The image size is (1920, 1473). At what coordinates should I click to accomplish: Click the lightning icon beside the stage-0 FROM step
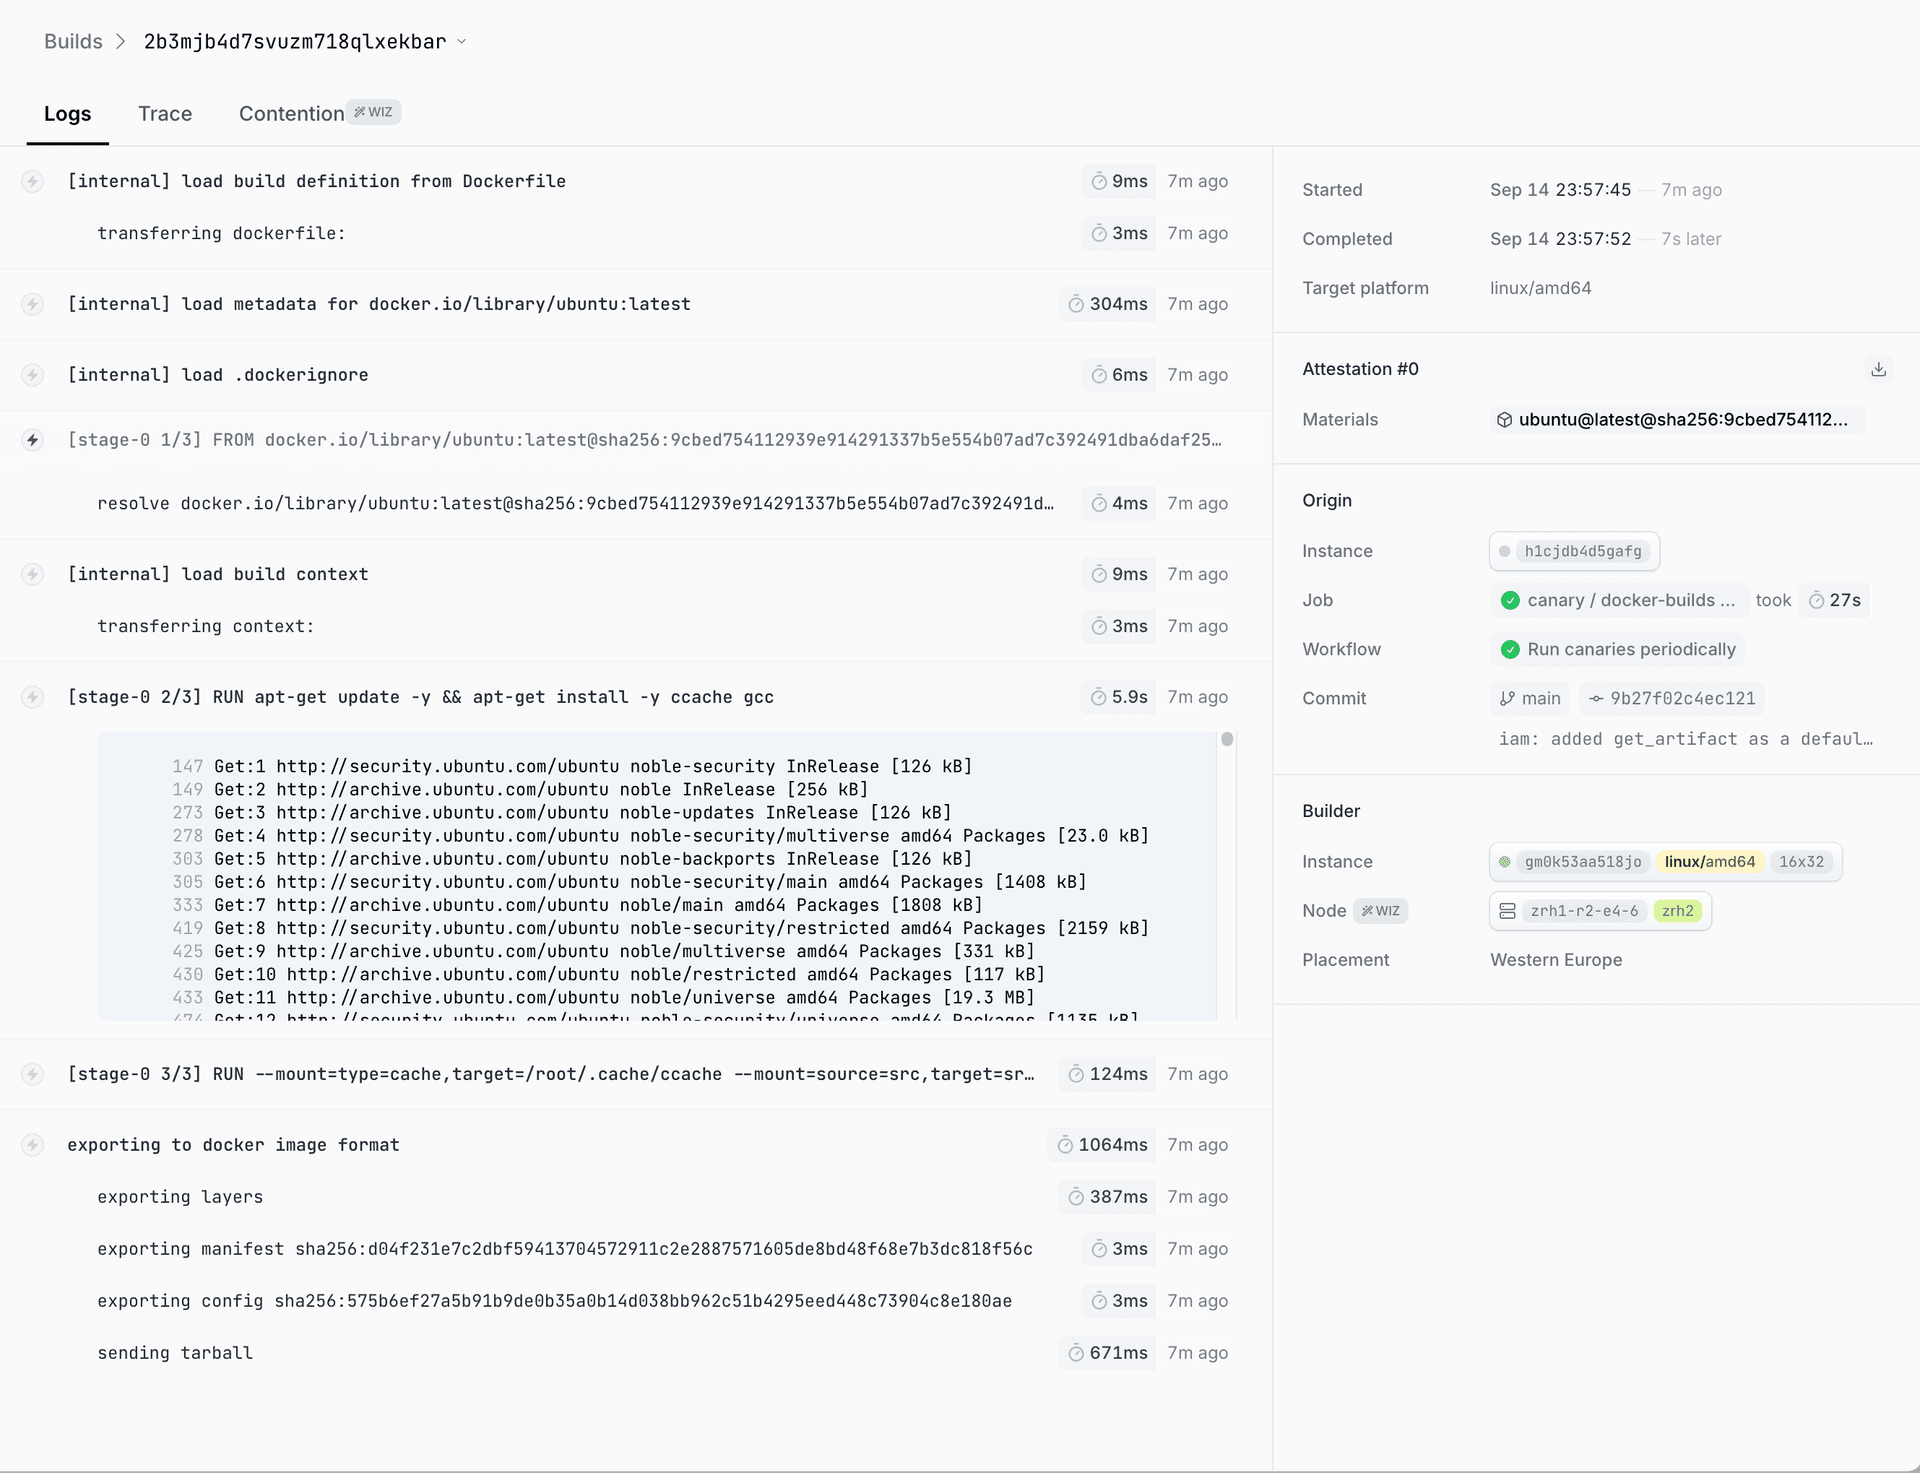click(x=33, y=440)
